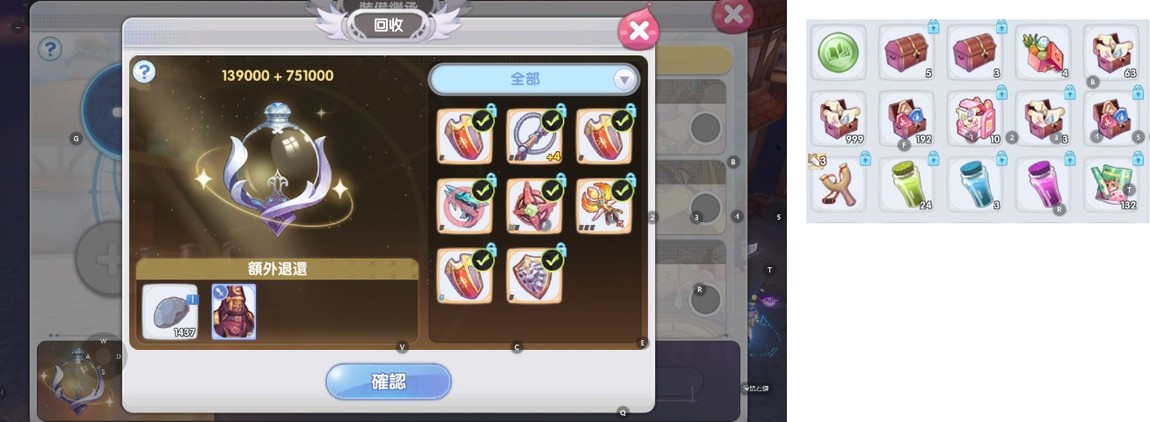This screenshot has width=1150, height=422.
Task: Click the 回收 title tab
Action: pyautogui.click(x=388, y=25)
